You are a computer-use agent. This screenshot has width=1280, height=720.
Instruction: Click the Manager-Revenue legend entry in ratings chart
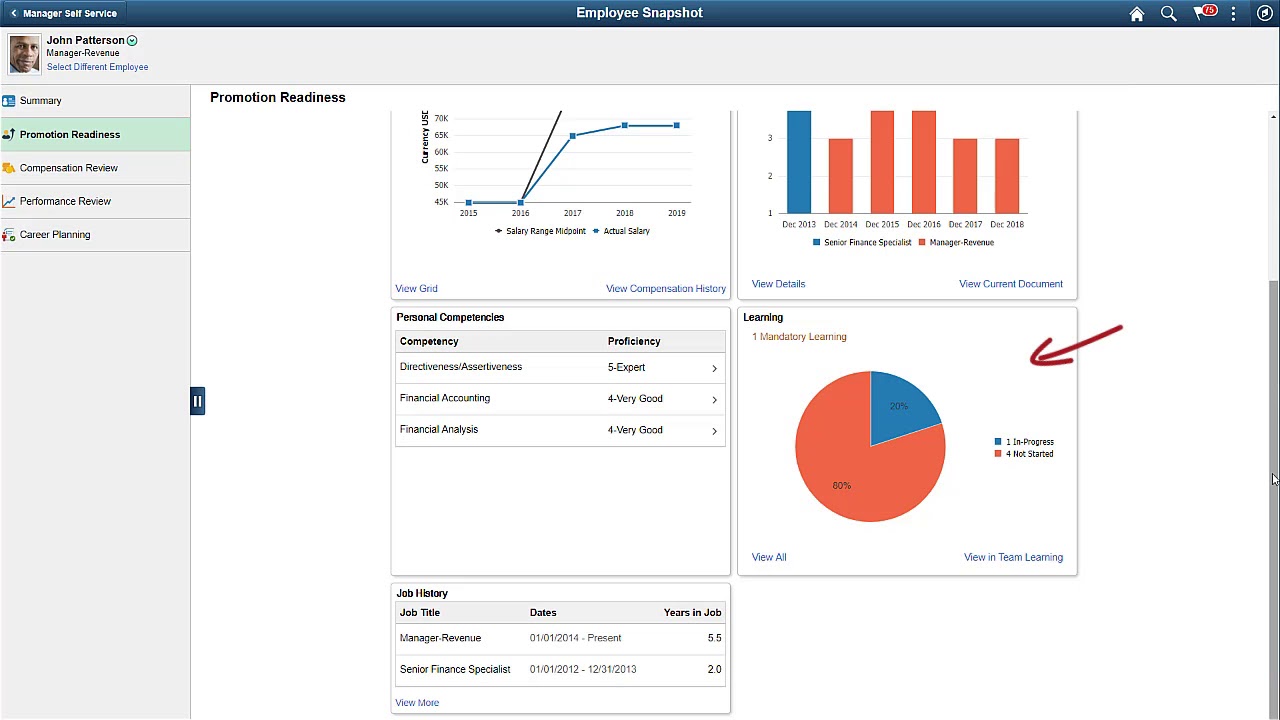[957, 243]
